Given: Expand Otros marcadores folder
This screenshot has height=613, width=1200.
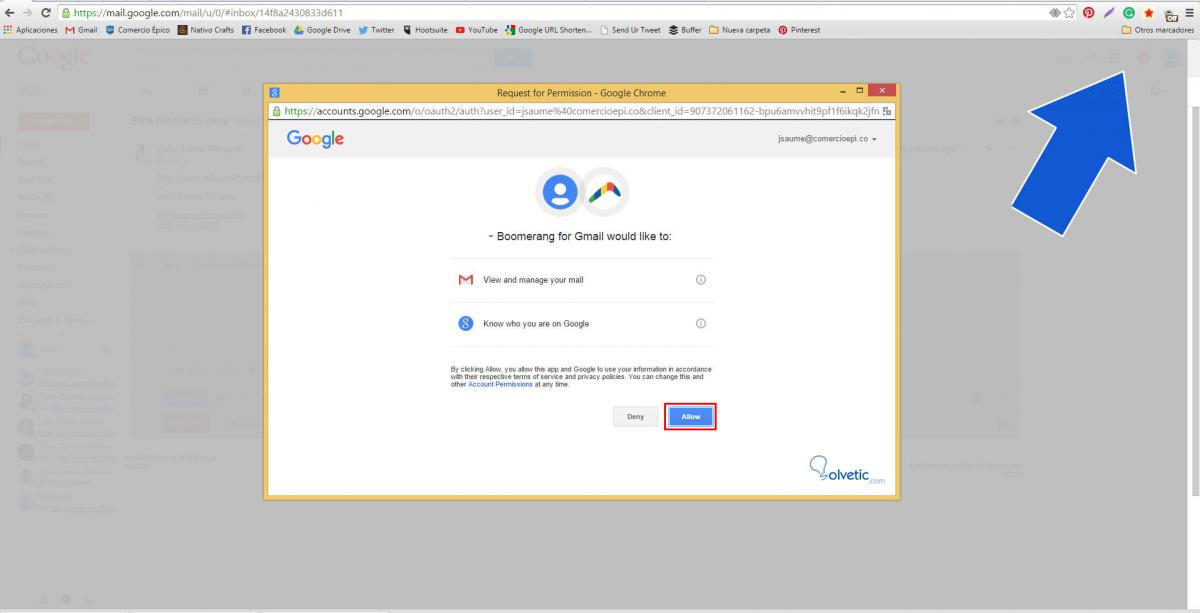Looking at the screenshot, I should [1158, 30].
